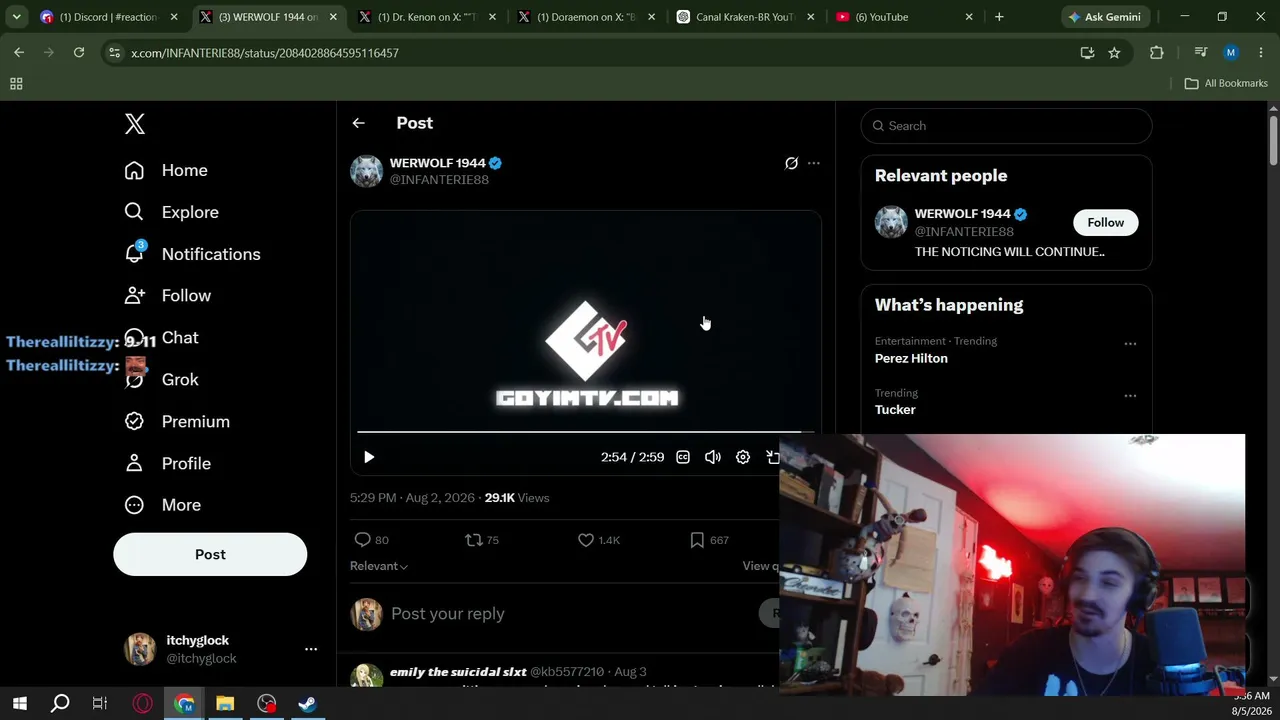
Task: Go to Profile in the sidebar
Action: (167, 464)
